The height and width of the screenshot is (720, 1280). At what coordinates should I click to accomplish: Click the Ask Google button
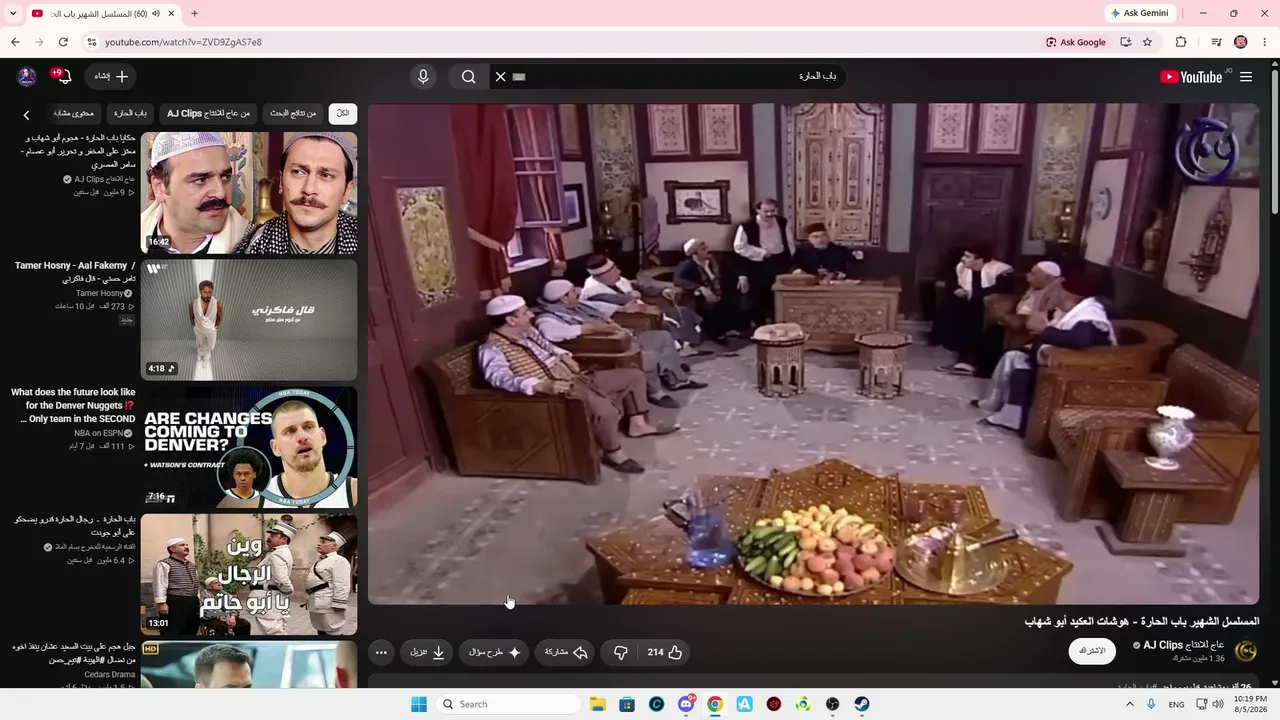click(x=1076, y=42)
